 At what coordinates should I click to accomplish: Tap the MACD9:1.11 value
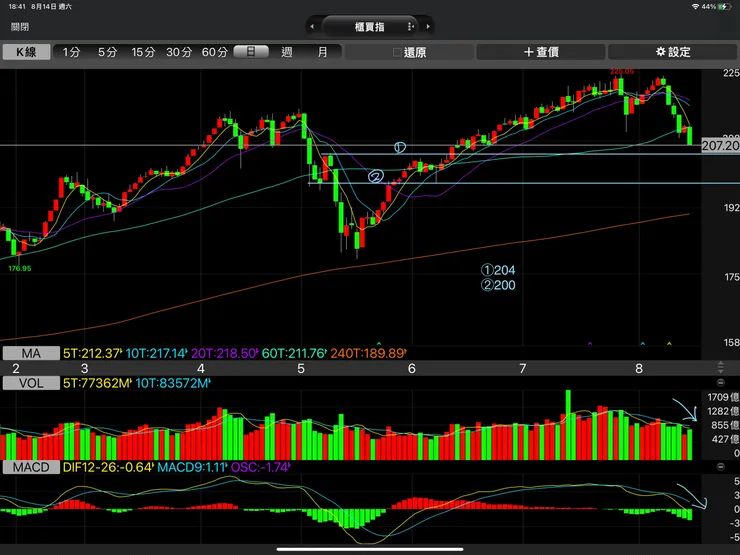coord(193,467)
